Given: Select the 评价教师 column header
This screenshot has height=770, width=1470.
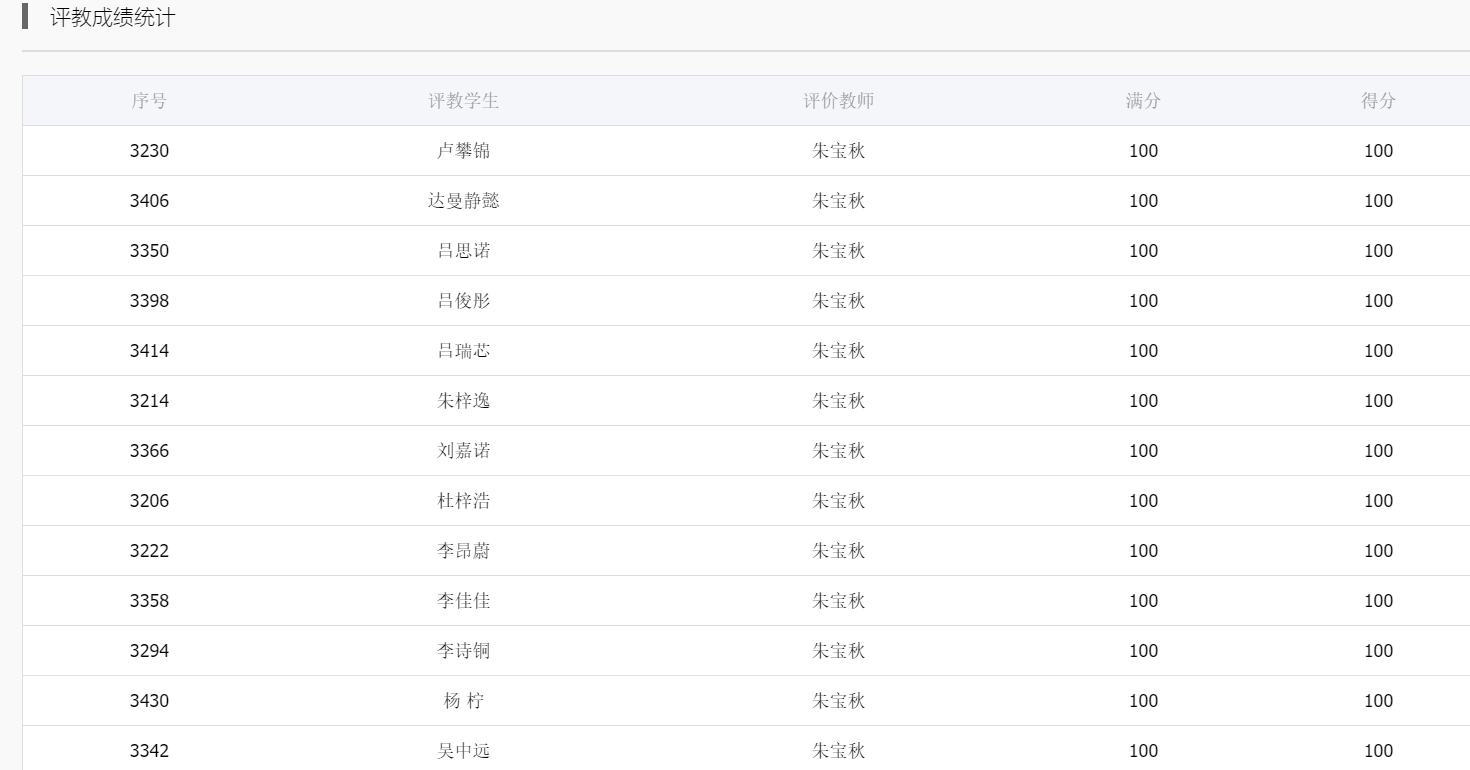Looking at the screenshot, I should pyautogui.click(x=838, y=101).
